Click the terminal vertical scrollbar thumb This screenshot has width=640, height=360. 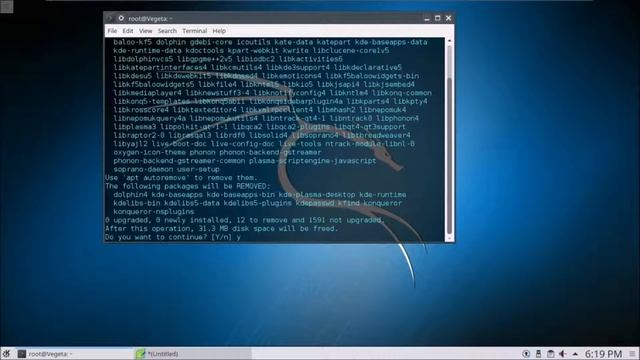click(x=449, y=155)
